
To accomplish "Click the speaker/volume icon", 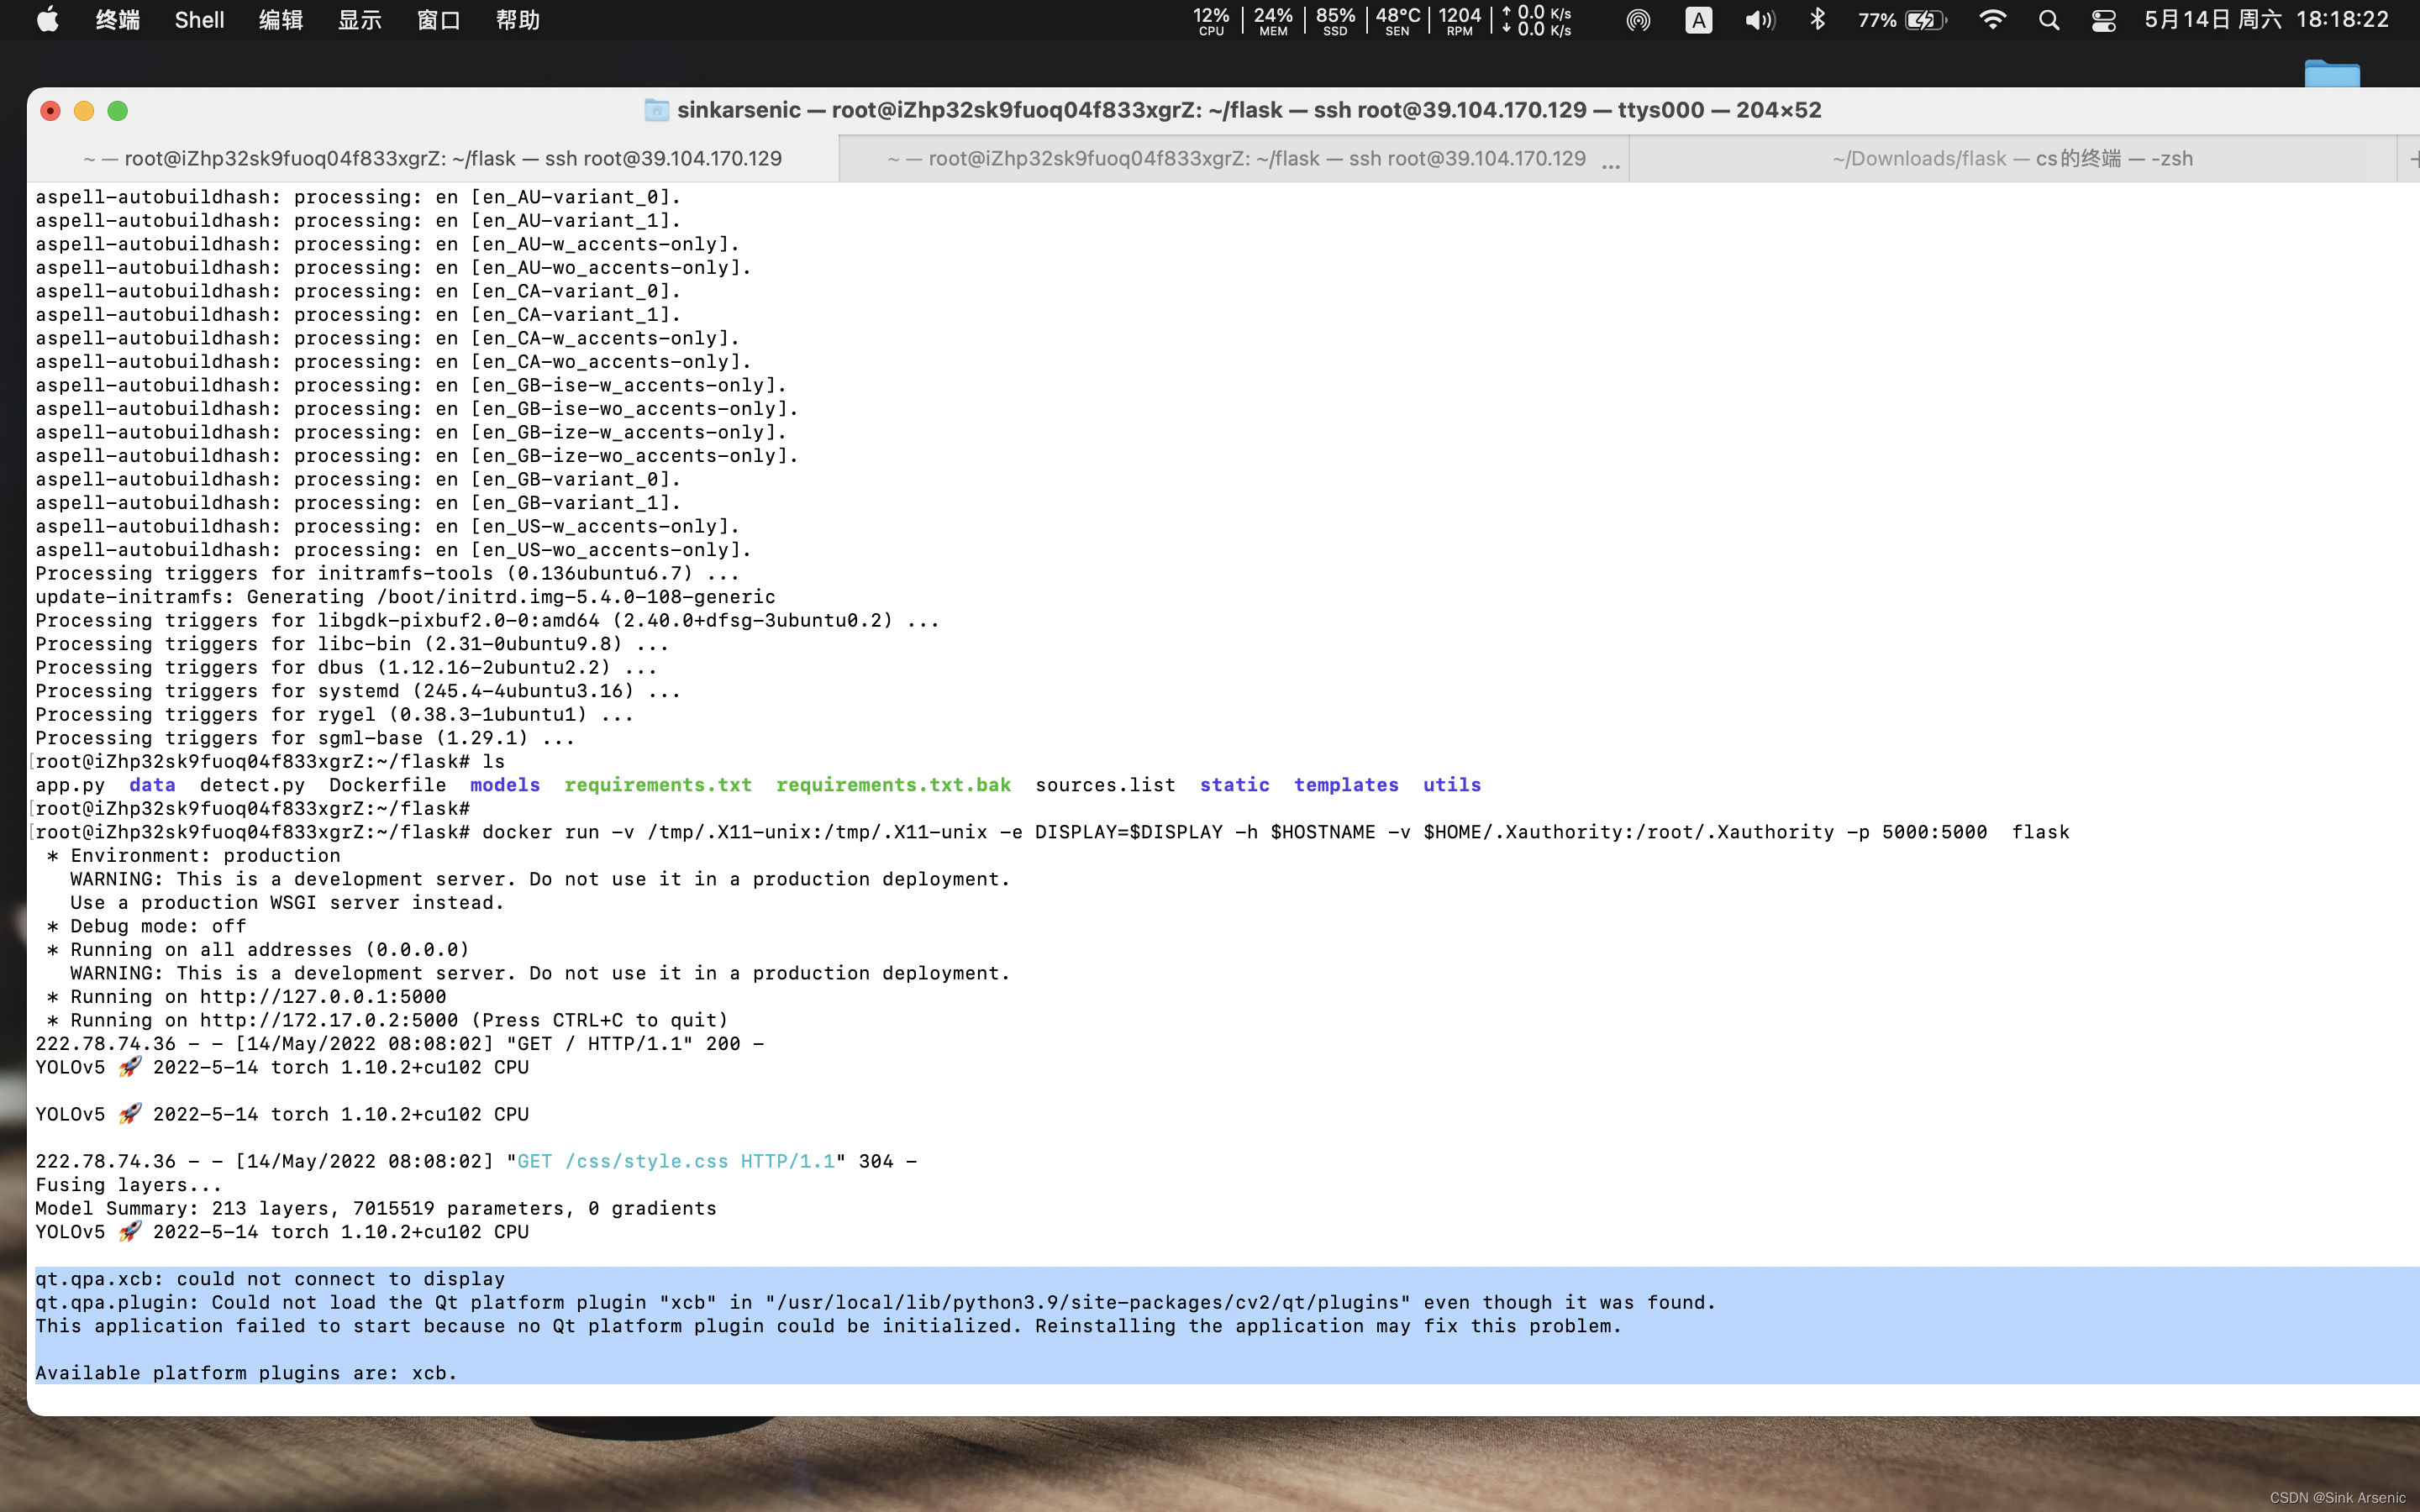I will click(x=1760, y=21).
